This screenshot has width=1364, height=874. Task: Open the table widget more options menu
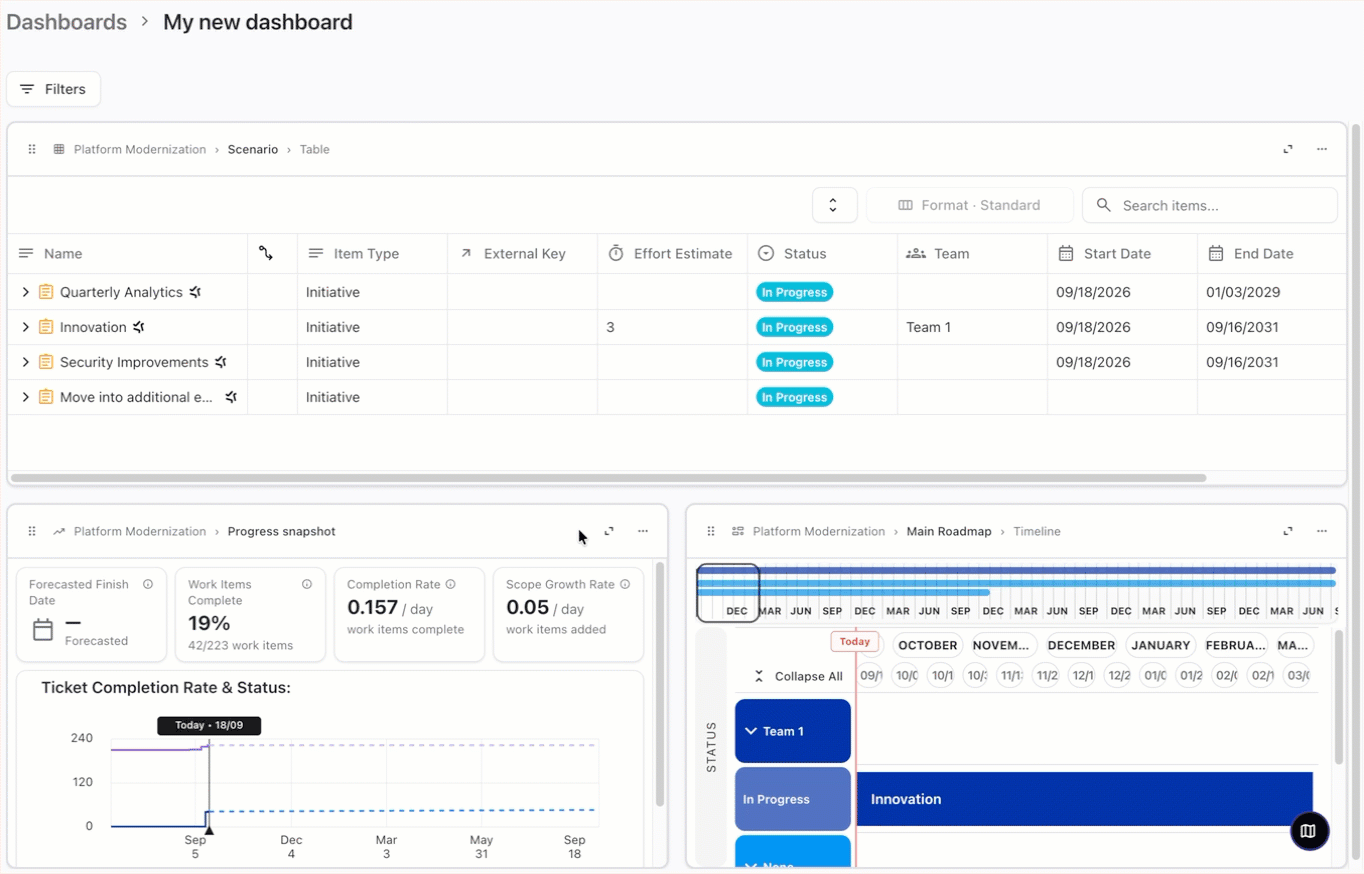click(1322, 149)
